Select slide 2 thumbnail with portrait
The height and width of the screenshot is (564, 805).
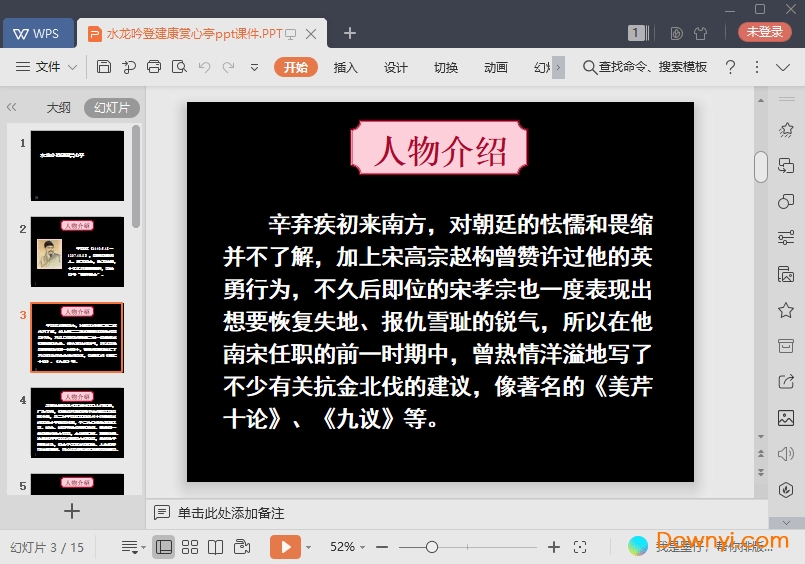(77, 251)
